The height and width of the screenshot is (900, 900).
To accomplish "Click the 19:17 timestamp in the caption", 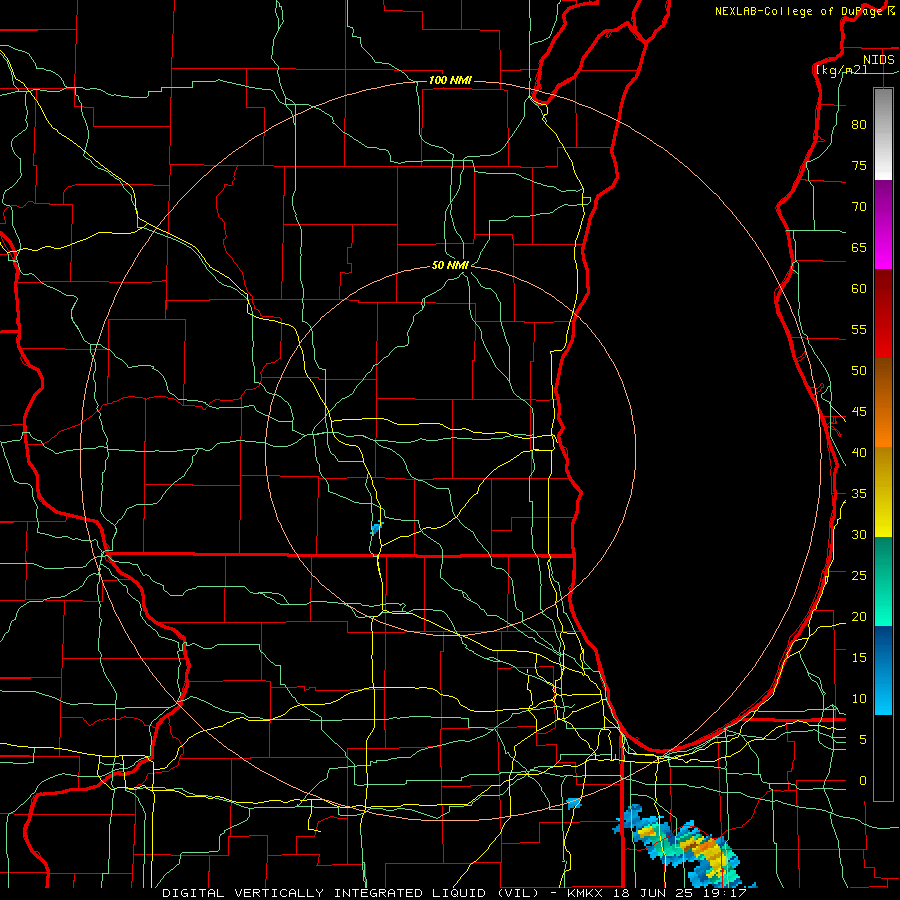I will click(725, 893).
